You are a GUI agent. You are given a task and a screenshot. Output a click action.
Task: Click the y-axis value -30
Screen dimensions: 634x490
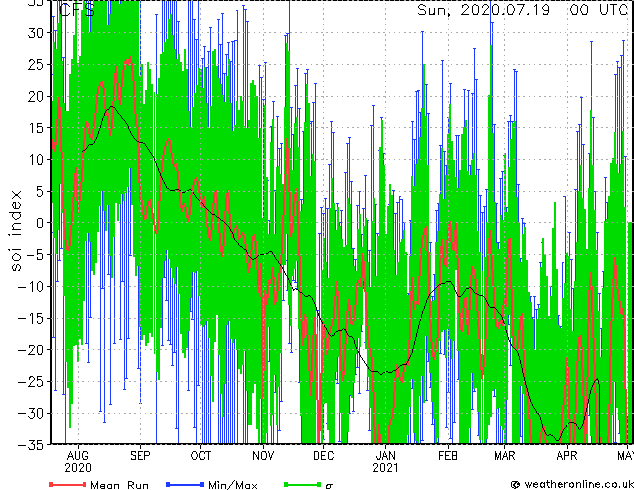[31, 414]
